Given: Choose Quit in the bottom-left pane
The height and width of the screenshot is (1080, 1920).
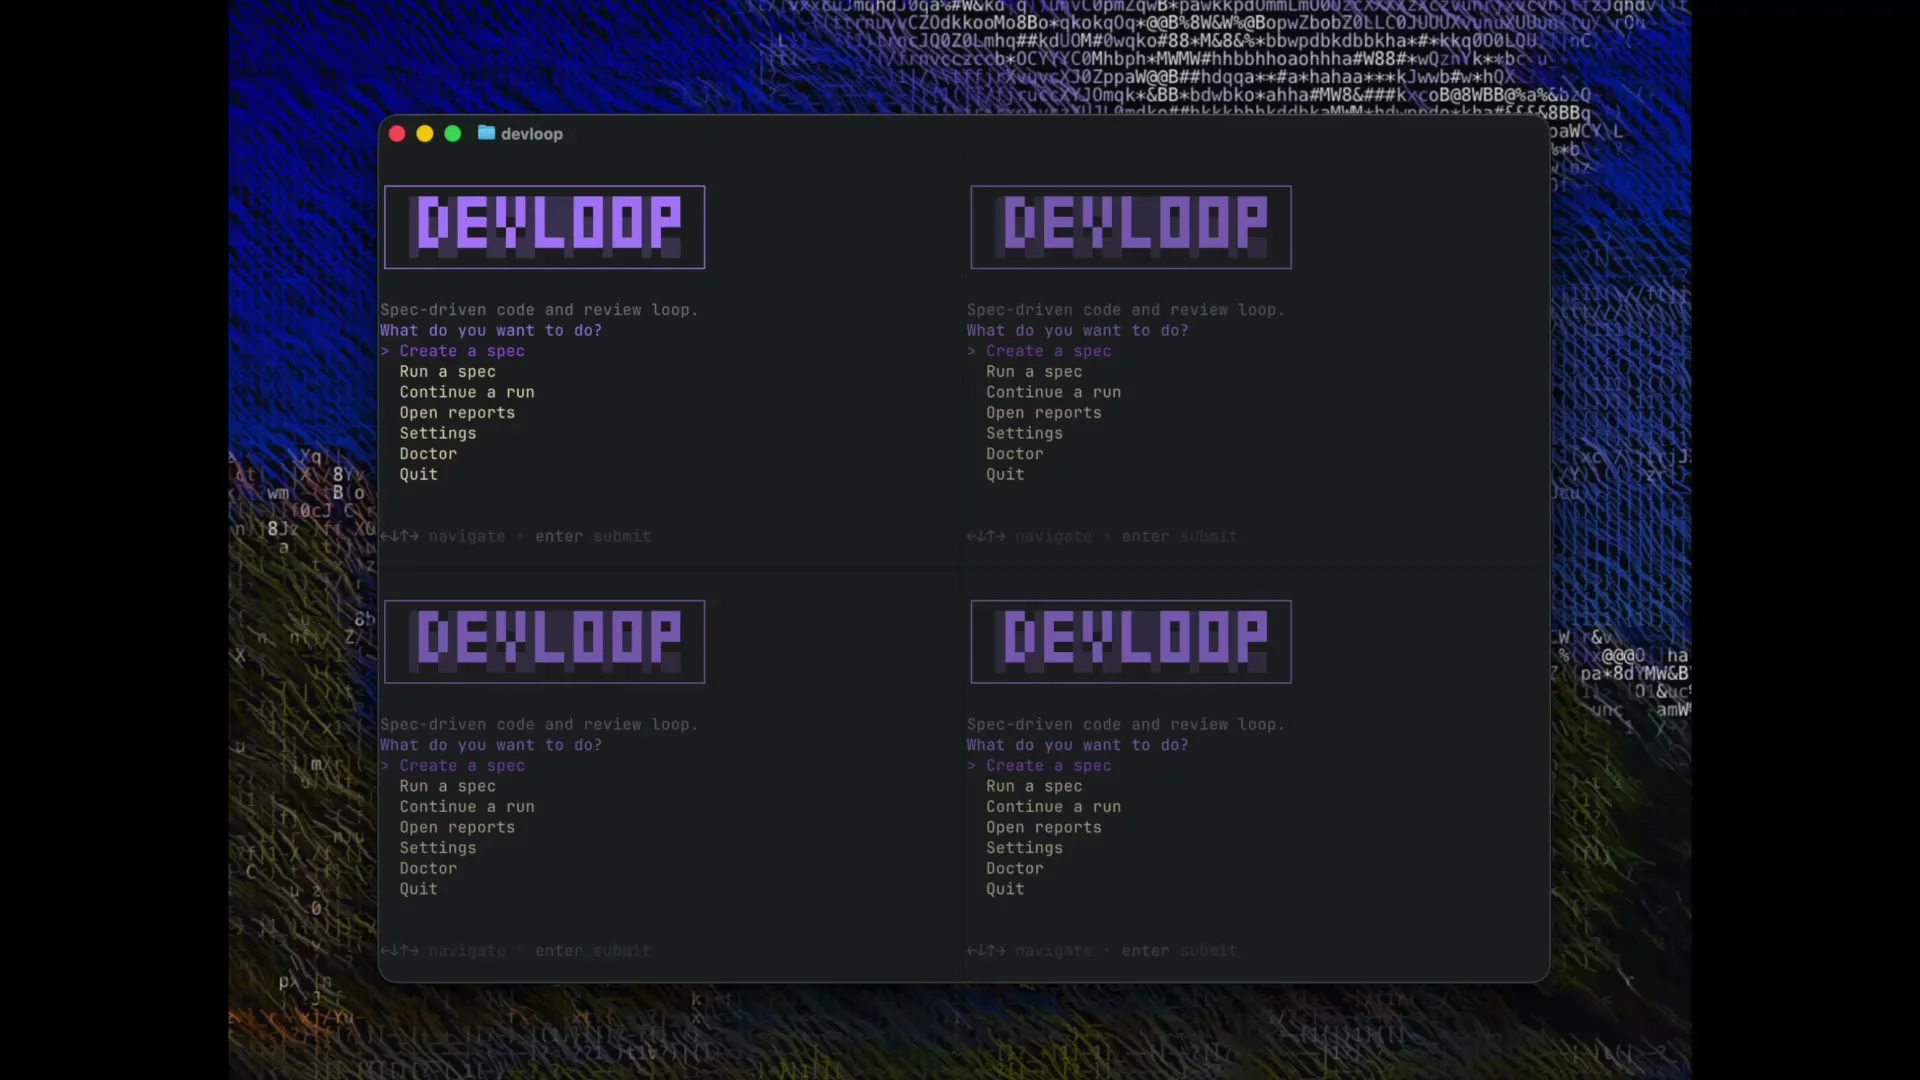Looking at the screenshot, I should pos(419,889).
